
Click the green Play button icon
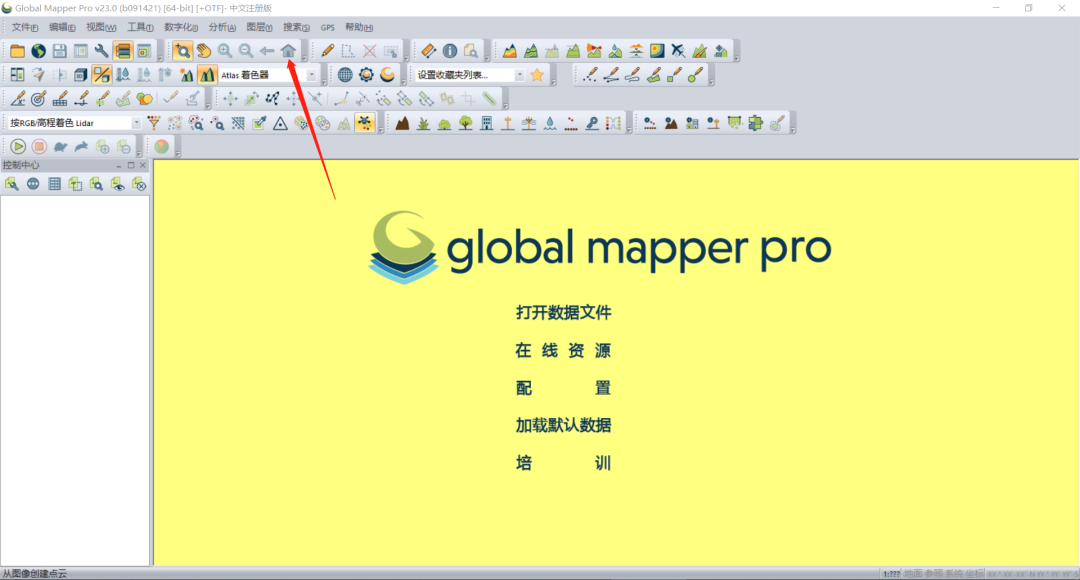(x=18, y=147)
